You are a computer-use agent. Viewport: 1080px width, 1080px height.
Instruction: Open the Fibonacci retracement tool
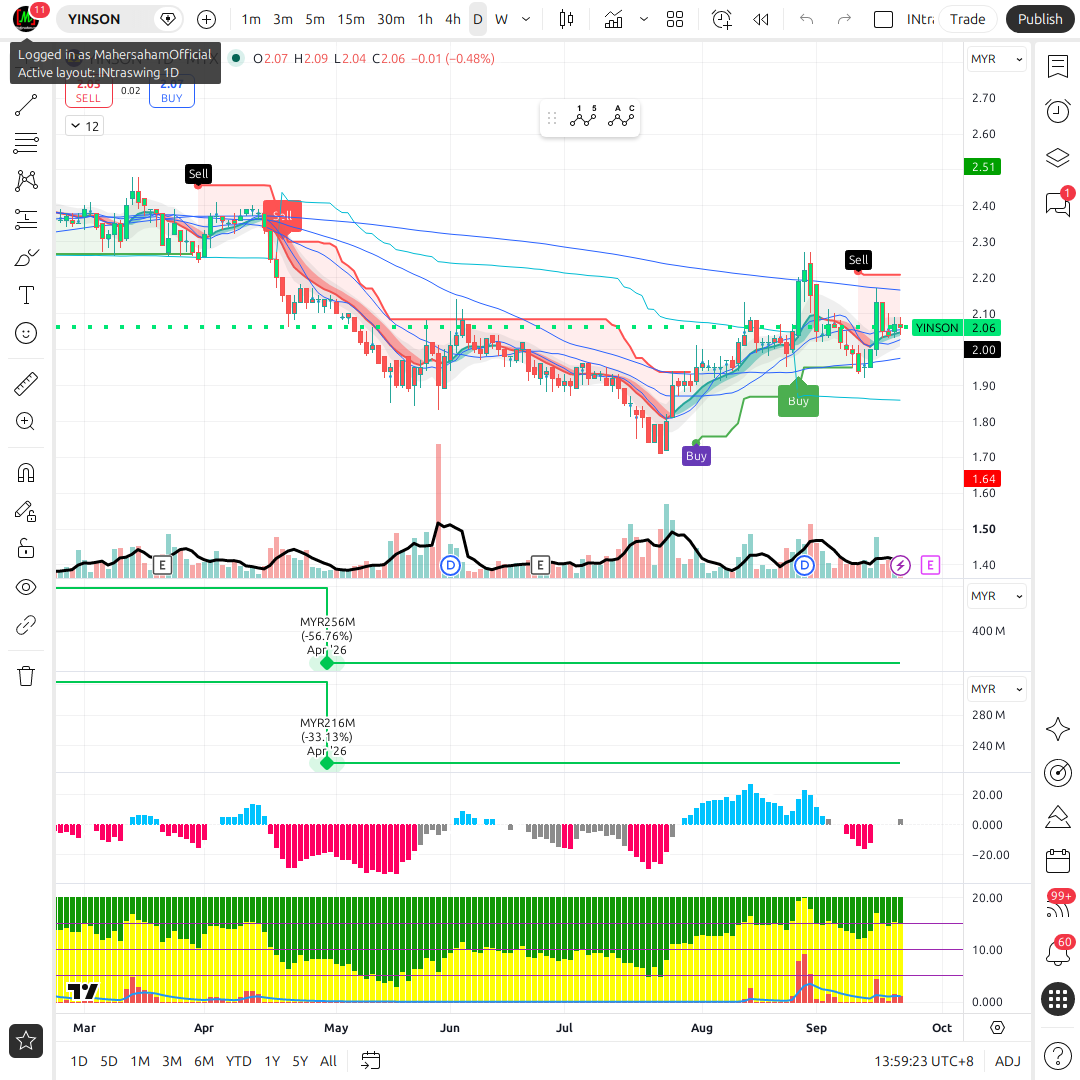26,143
